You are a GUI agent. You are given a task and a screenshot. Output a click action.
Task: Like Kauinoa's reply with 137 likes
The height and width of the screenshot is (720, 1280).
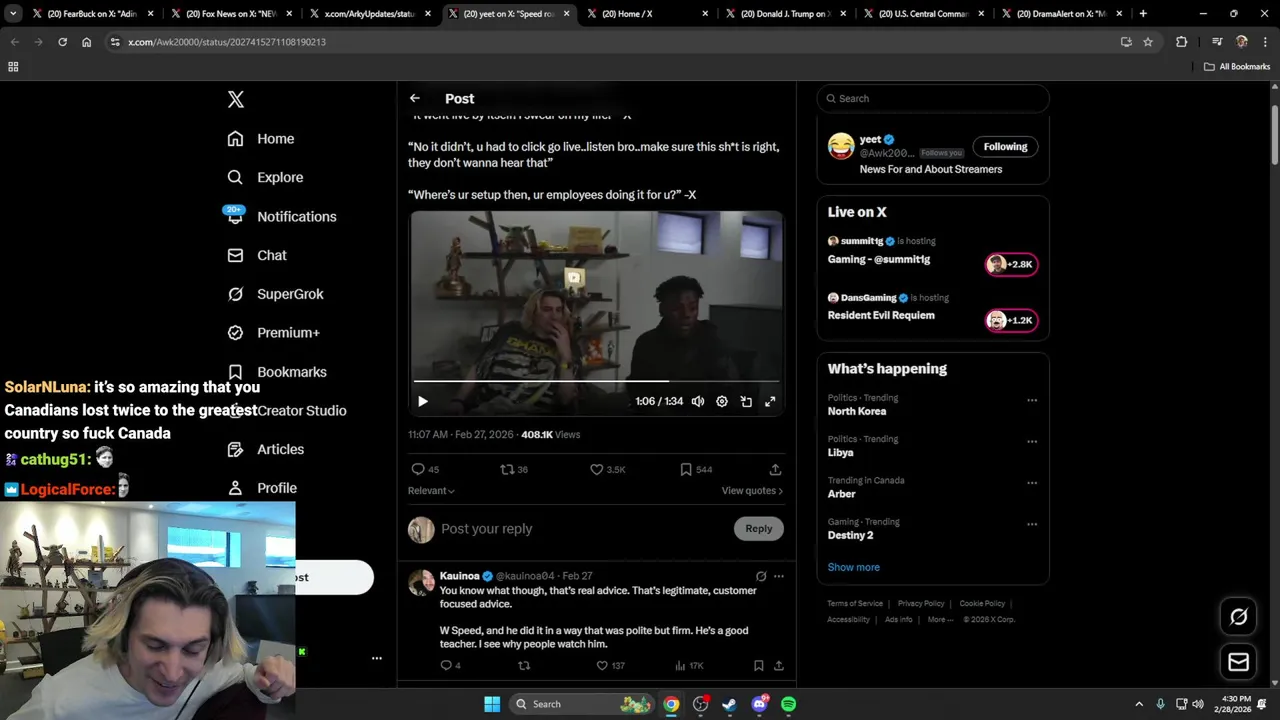tap(610, 665)
